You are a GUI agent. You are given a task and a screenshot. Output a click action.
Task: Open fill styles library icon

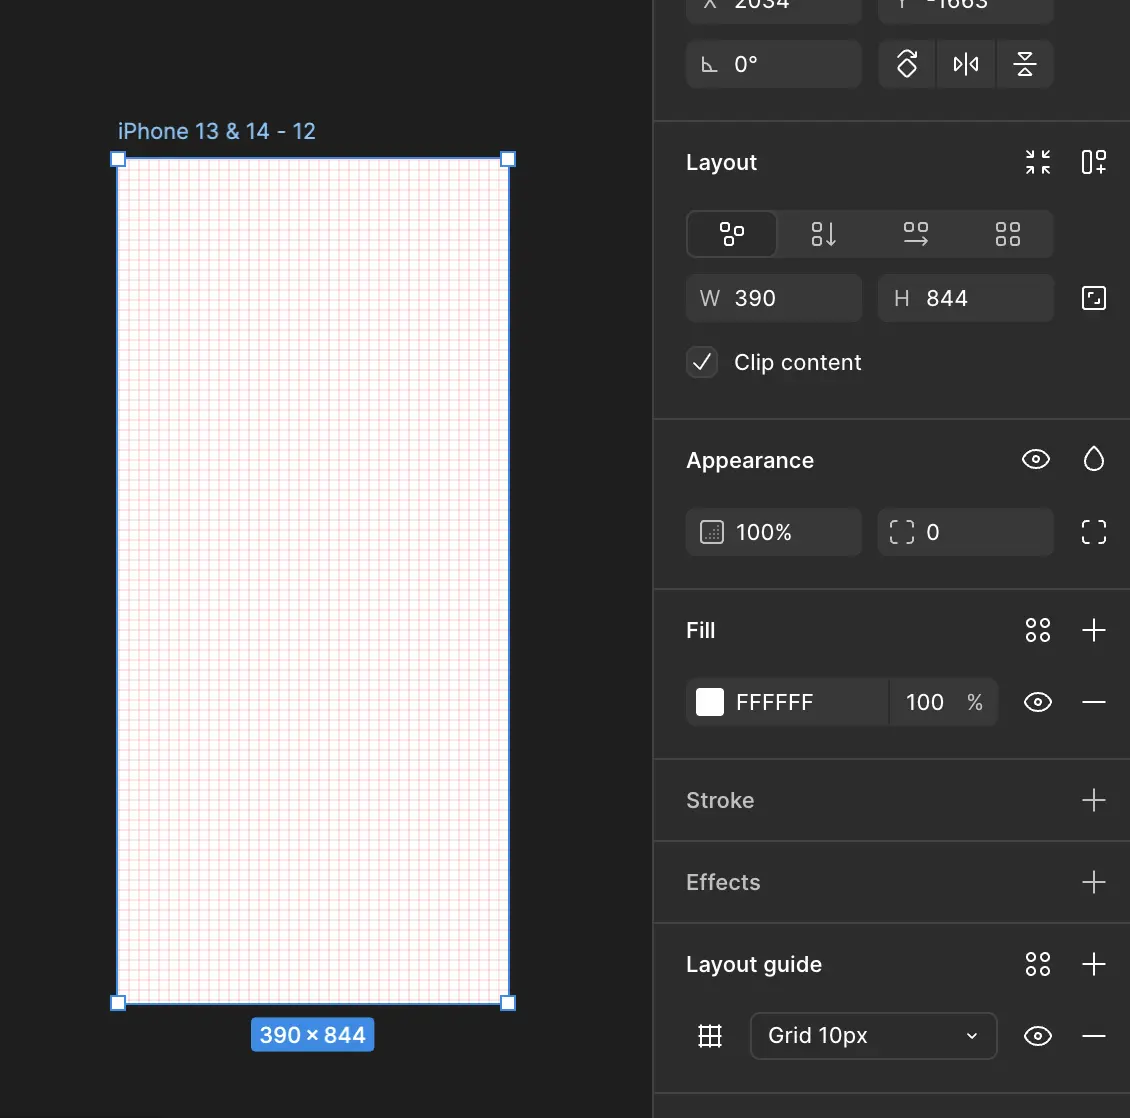pos(1038,630)
